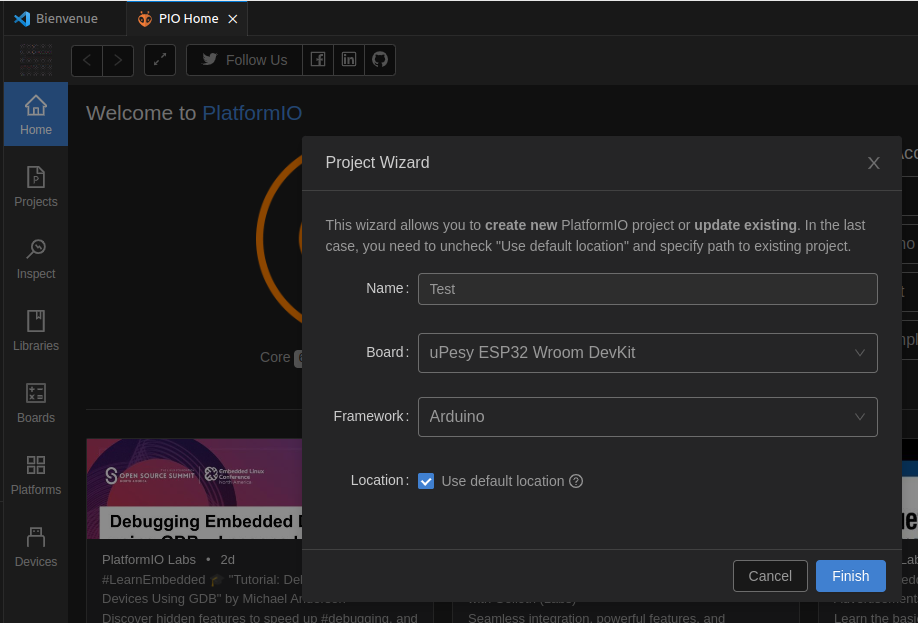Open the Home section in sidebar
The height and width of the screenshot is (623, 918).
(36, 114)
